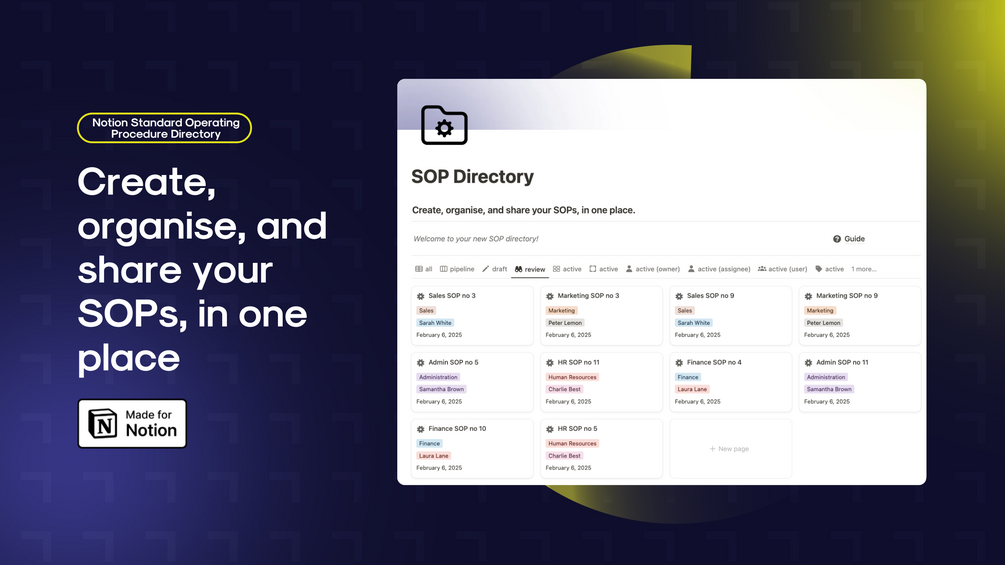This screenshot has width=1005, height=565.
Task: Click gear icon on HR SOP no 5
Action: [x=550, y=429]
